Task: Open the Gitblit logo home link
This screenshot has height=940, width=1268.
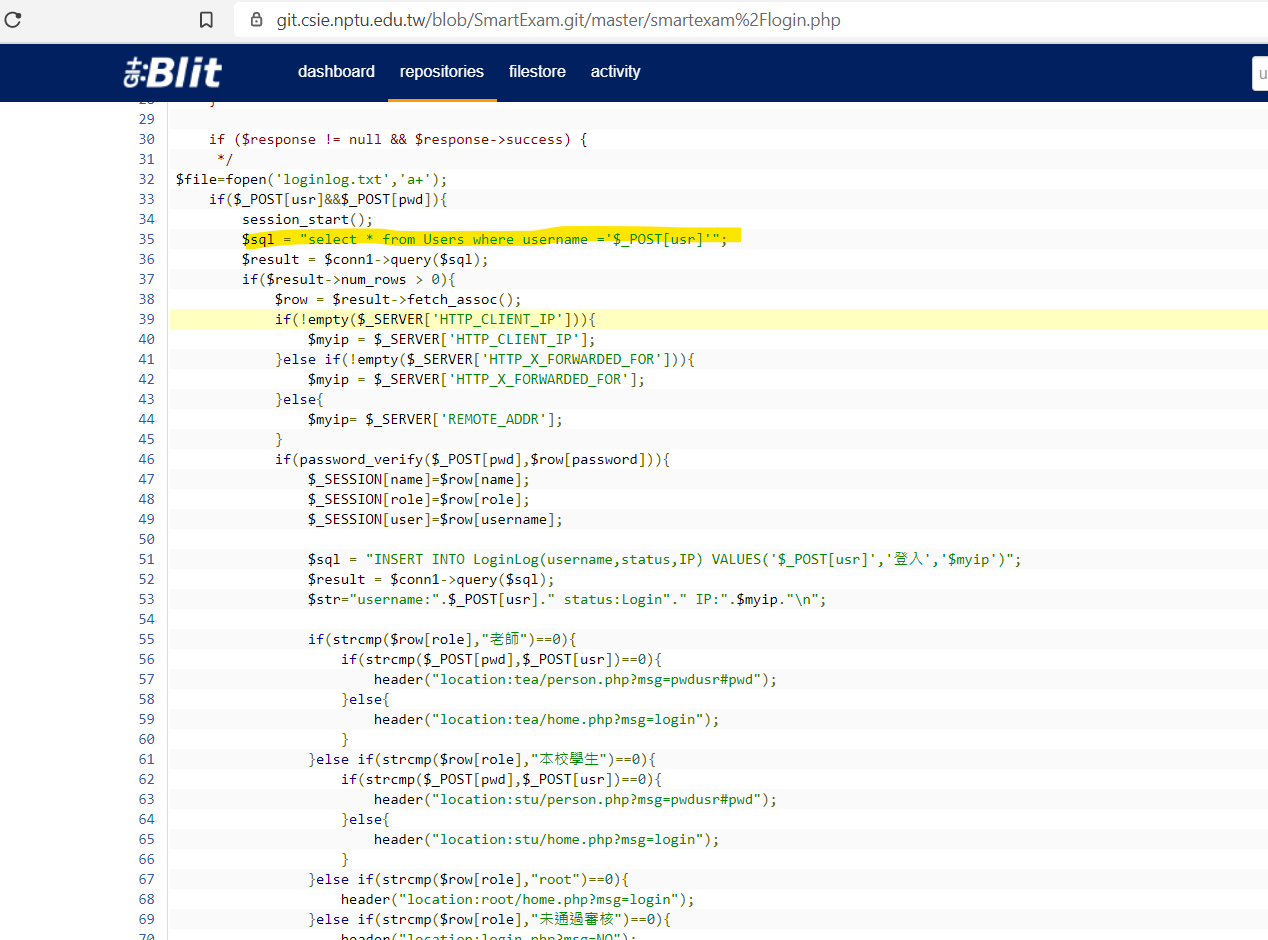Action: tap(172, 72)
